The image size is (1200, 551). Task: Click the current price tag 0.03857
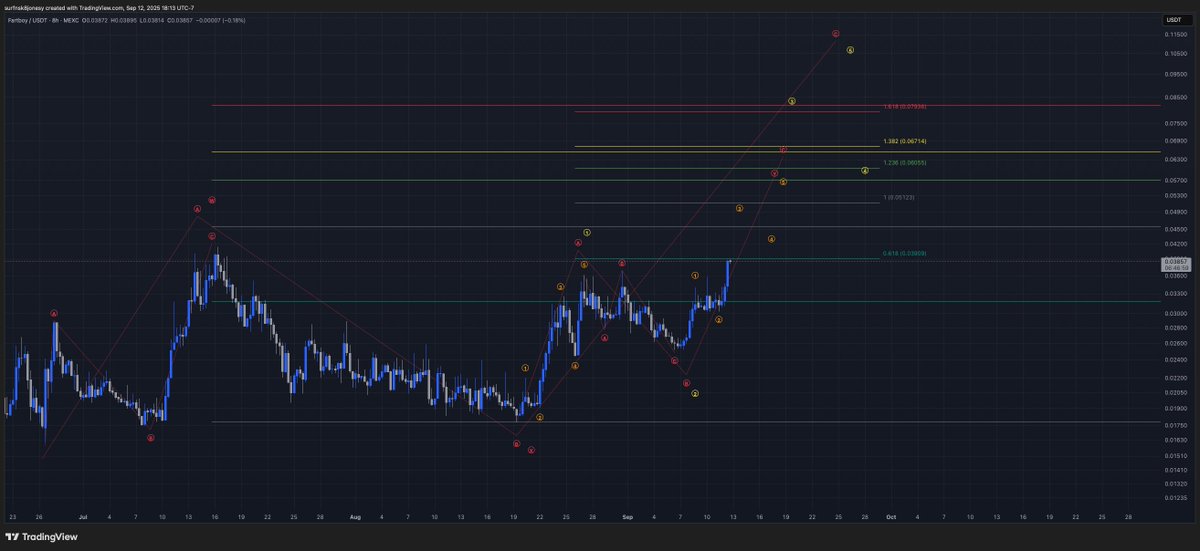1174,262
